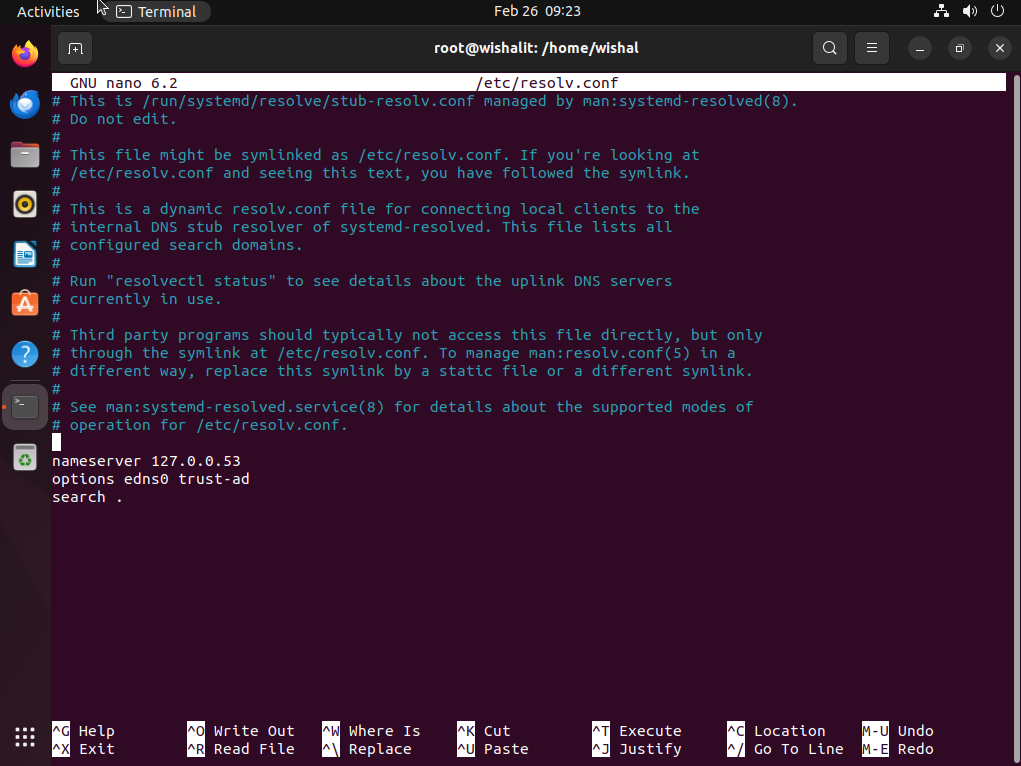The image size is (1021, 766).
Task: Open the Help application
Action: click(25, 354)
